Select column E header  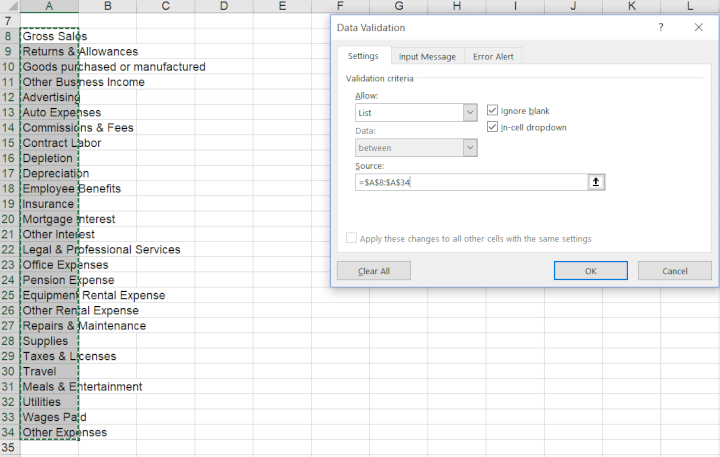pyautogui.click(x=282, y=6)
